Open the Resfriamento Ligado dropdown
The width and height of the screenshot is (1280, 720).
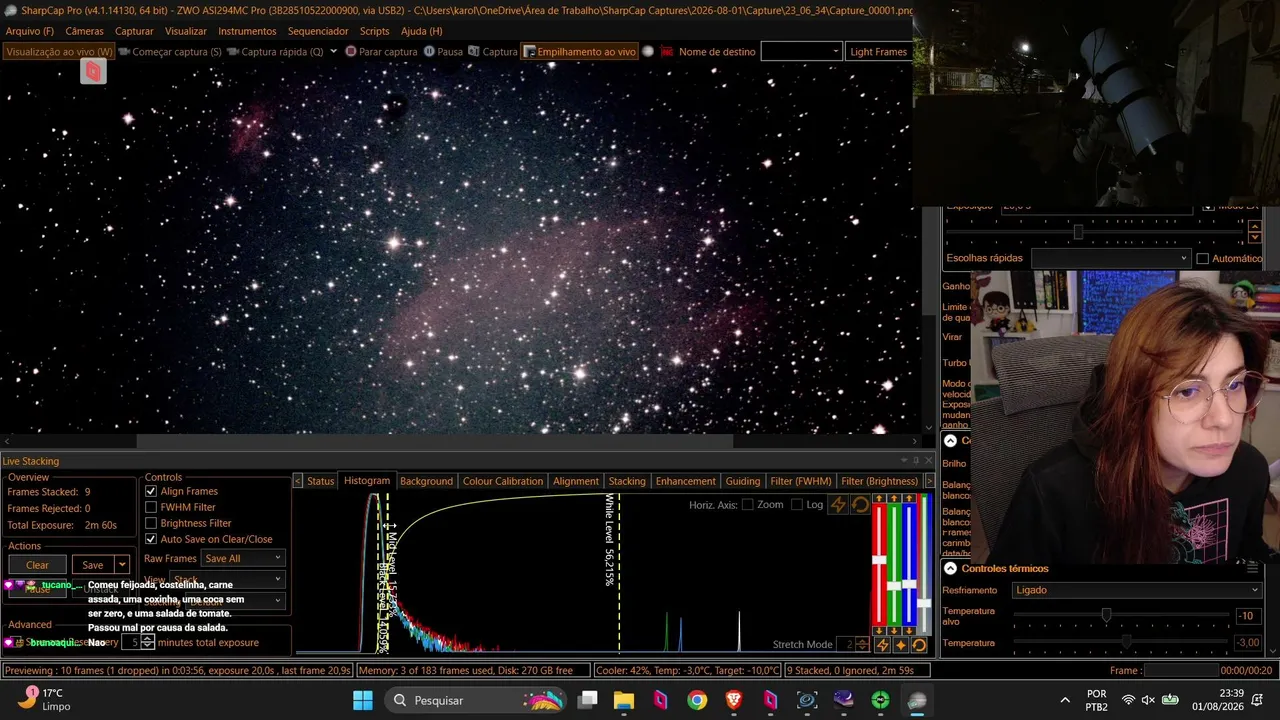(1137, 590)
